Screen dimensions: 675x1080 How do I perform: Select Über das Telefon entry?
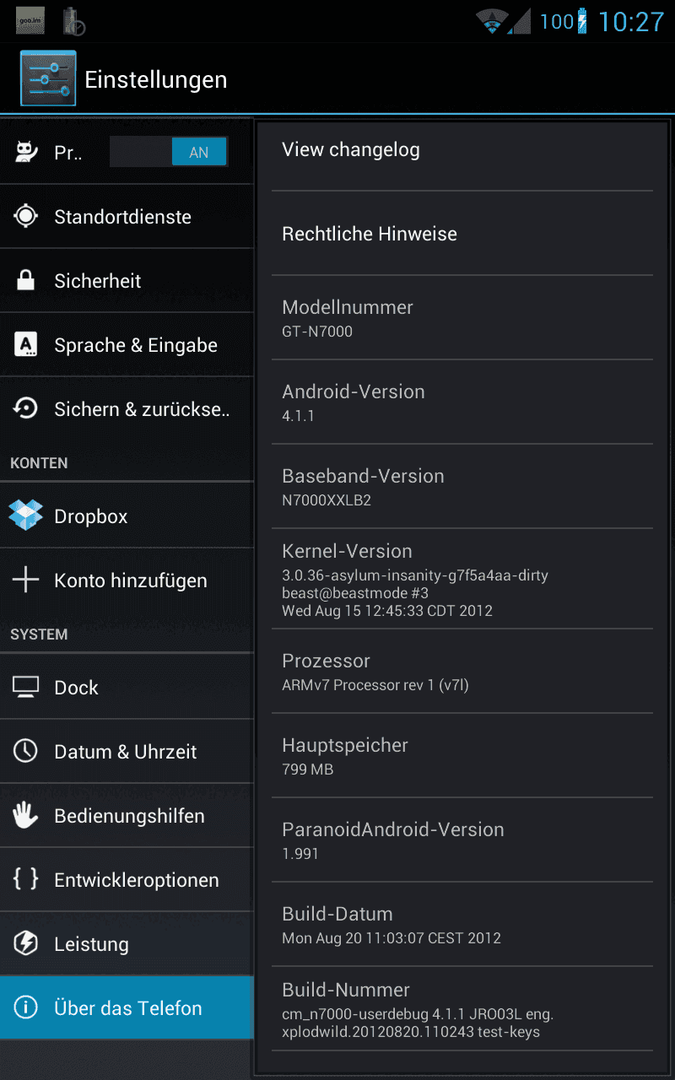(x=127, y=1008)
